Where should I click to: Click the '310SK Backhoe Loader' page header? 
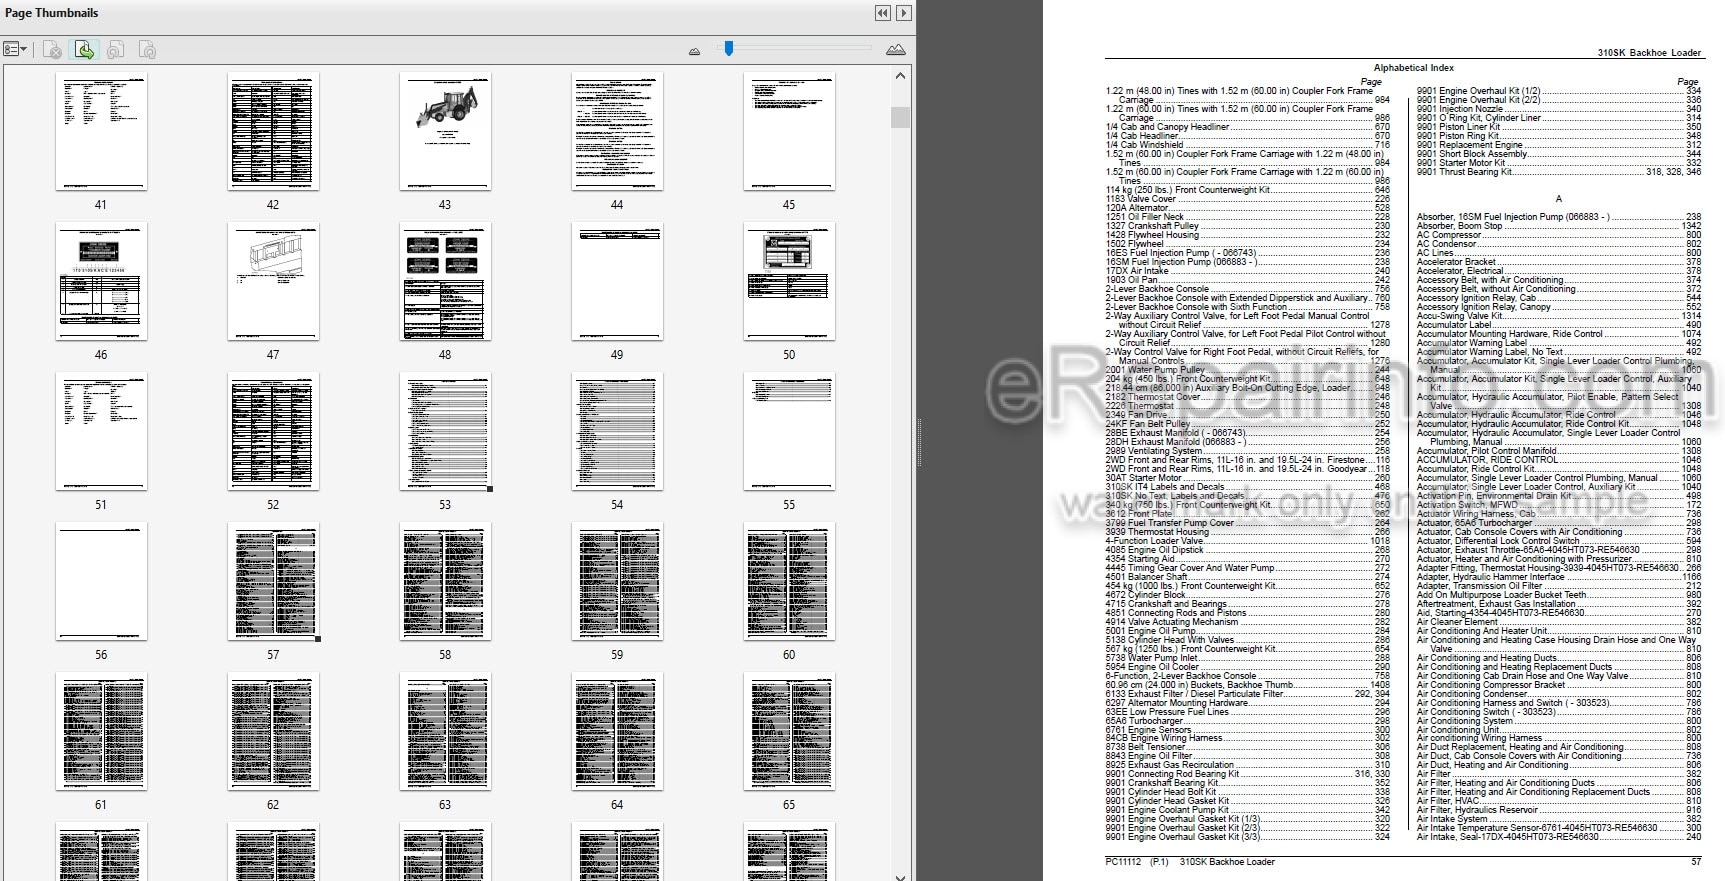(x=1649, y=53)
